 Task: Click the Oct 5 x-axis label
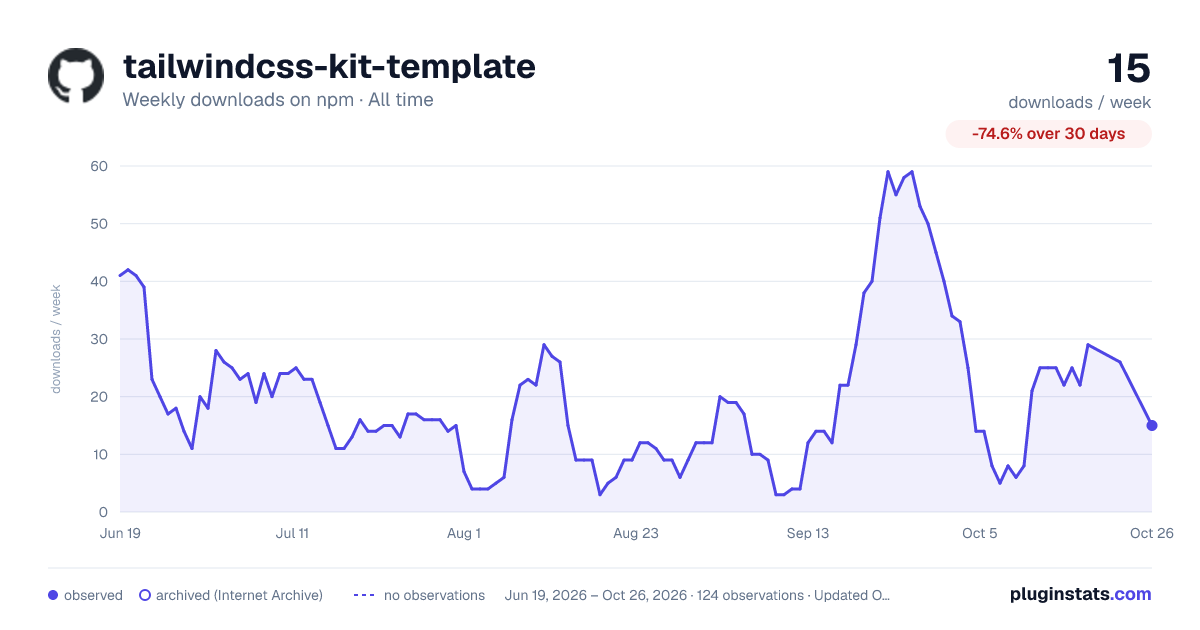[x=980, y=533]
